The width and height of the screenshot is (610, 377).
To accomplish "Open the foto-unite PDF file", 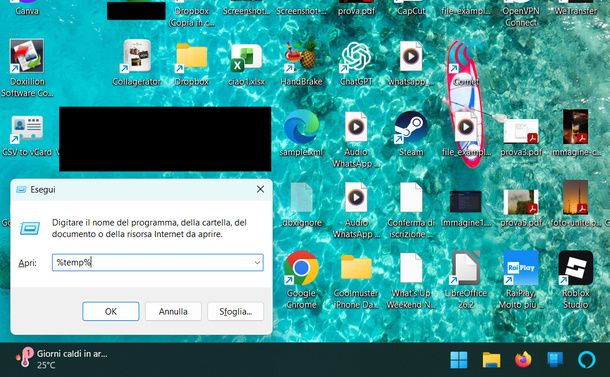I will [x=575, y=198].
